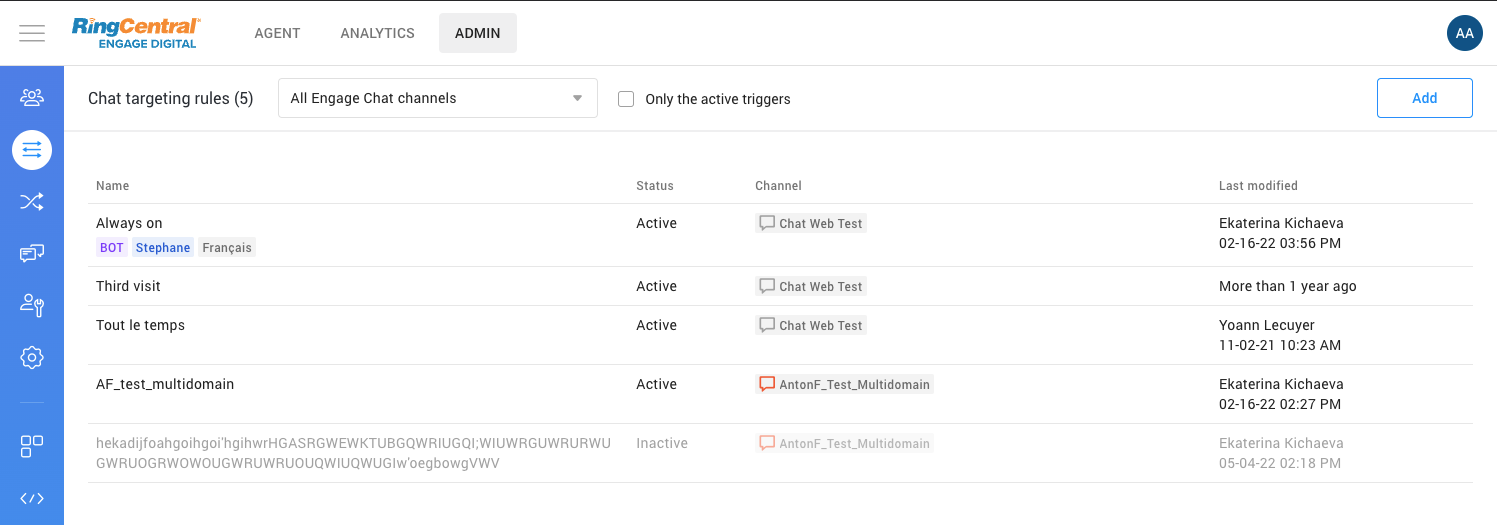Click AntonF_Test_Multidomain label in the Active row

pos(855,384)
